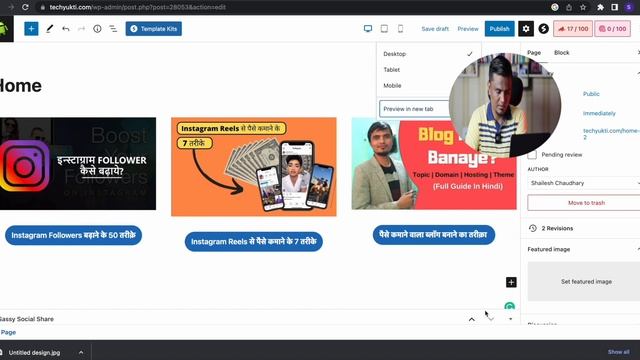Image resolution: width=640 pixels, height=360 pixels.
Task: Open the Author dropdown Shailesh Chaudhary
Action: click(x=584, y=183)
